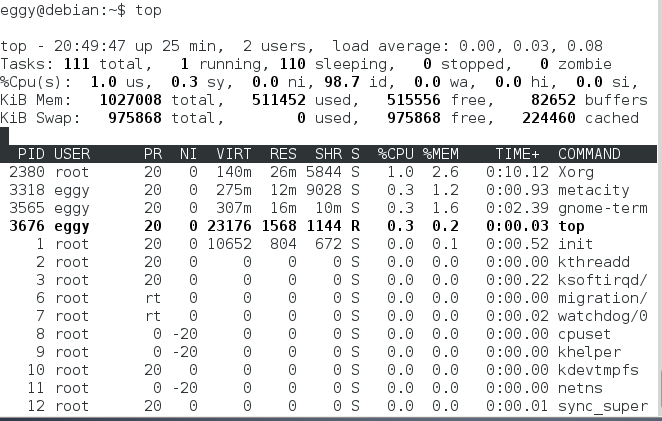This screenshot has width=662, height=421.
Task: Click the gnome-term time 0:02.39
Action: click(x=517, y=208)
